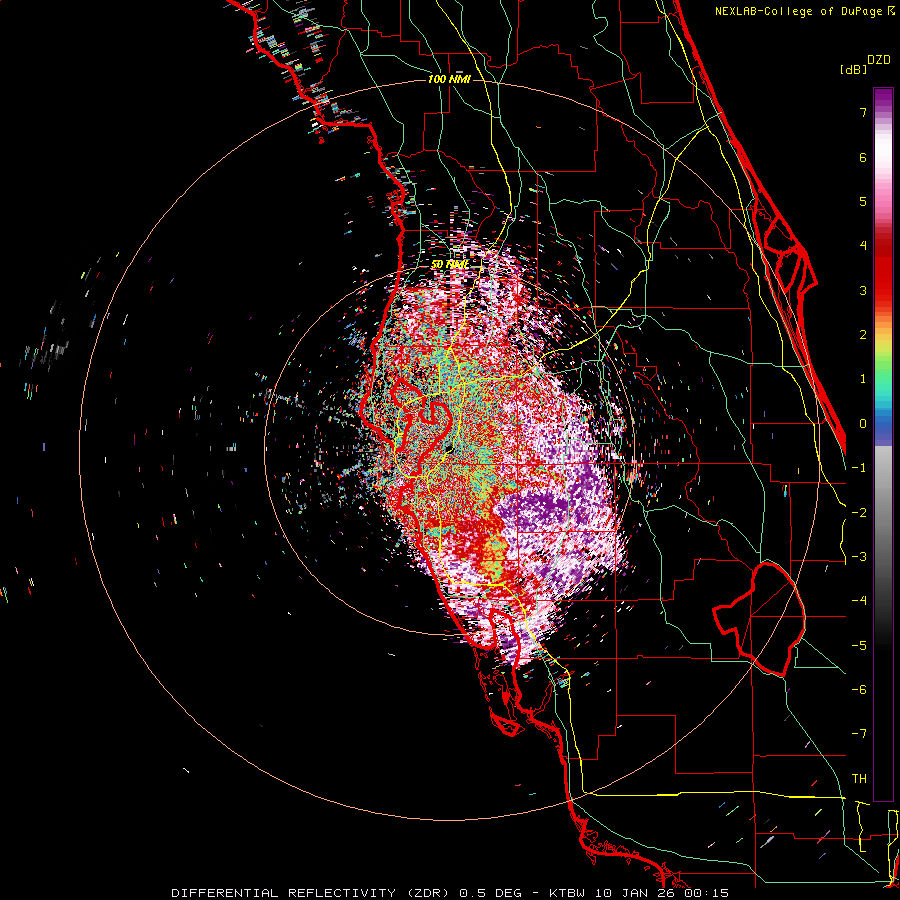Screen dimensions: 900x900
Task: Click the -5 label on the color scale
Action: click(859, 646)
